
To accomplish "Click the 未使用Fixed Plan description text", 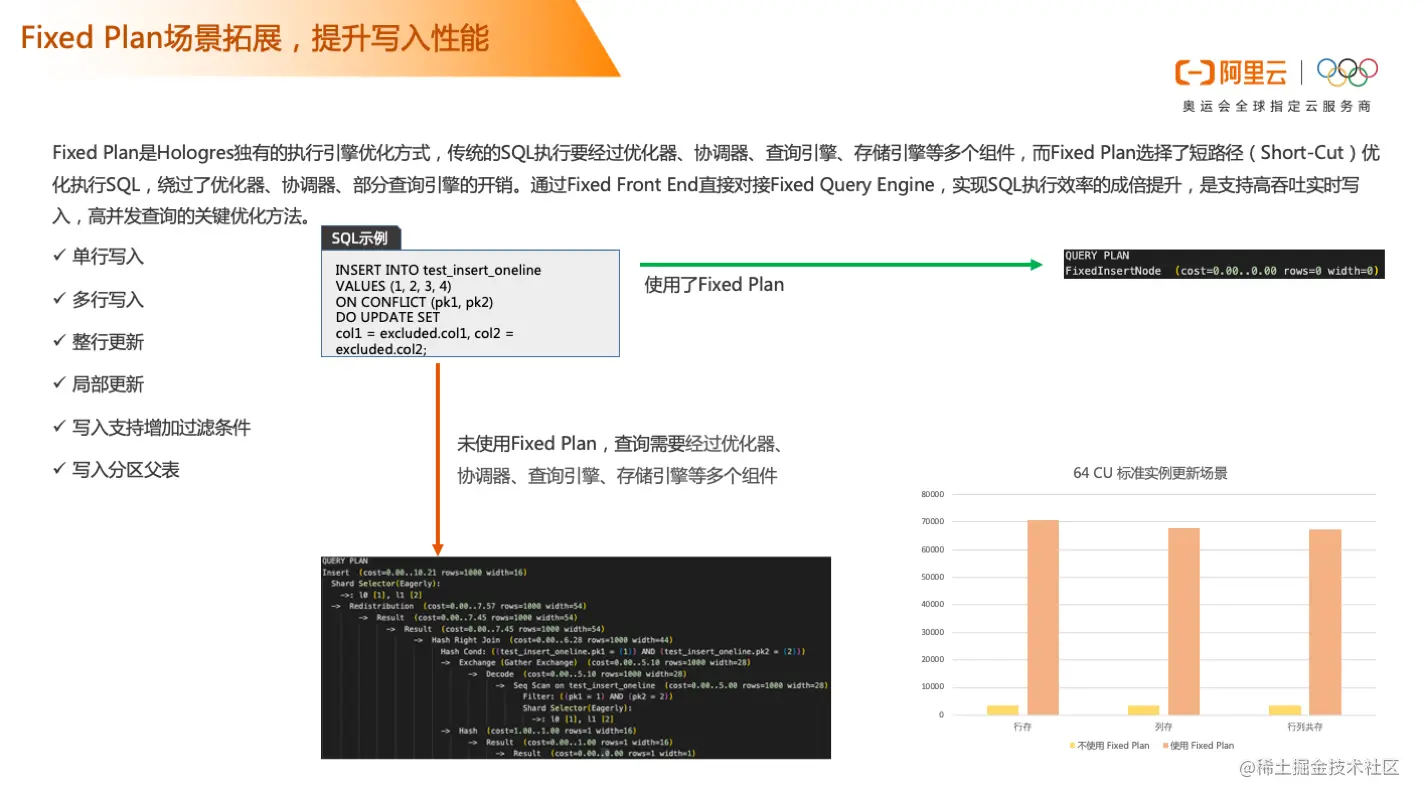I will [620, 460].
